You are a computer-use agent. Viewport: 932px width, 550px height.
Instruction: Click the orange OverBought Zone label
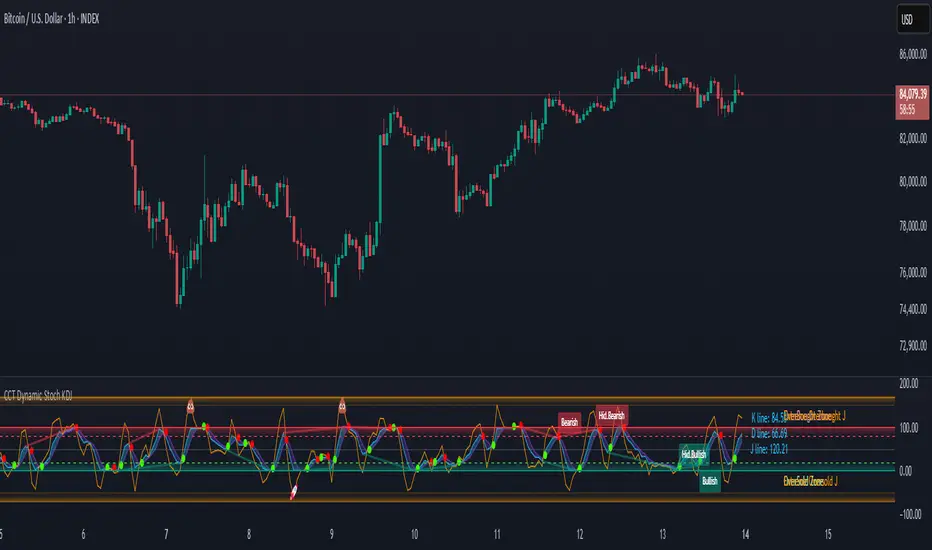[814, 416]
